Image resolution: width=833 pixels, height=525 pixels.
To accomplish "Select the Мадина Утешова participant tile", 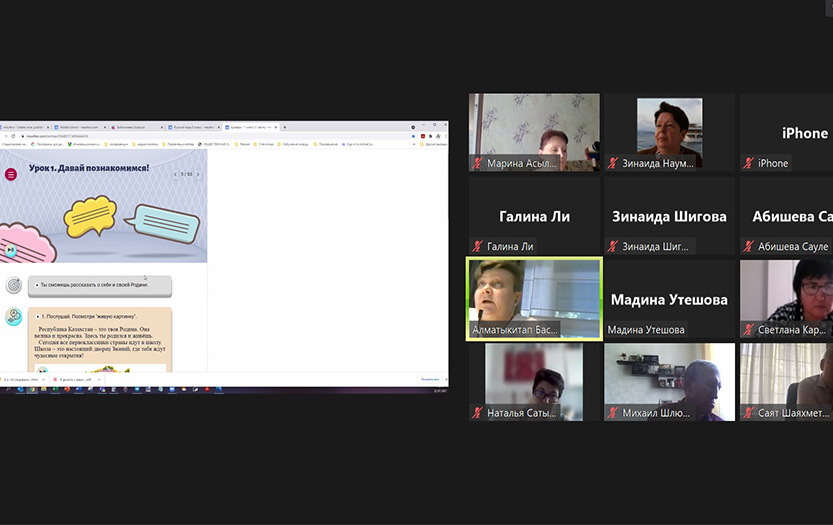I will click(x=669, y=299).
